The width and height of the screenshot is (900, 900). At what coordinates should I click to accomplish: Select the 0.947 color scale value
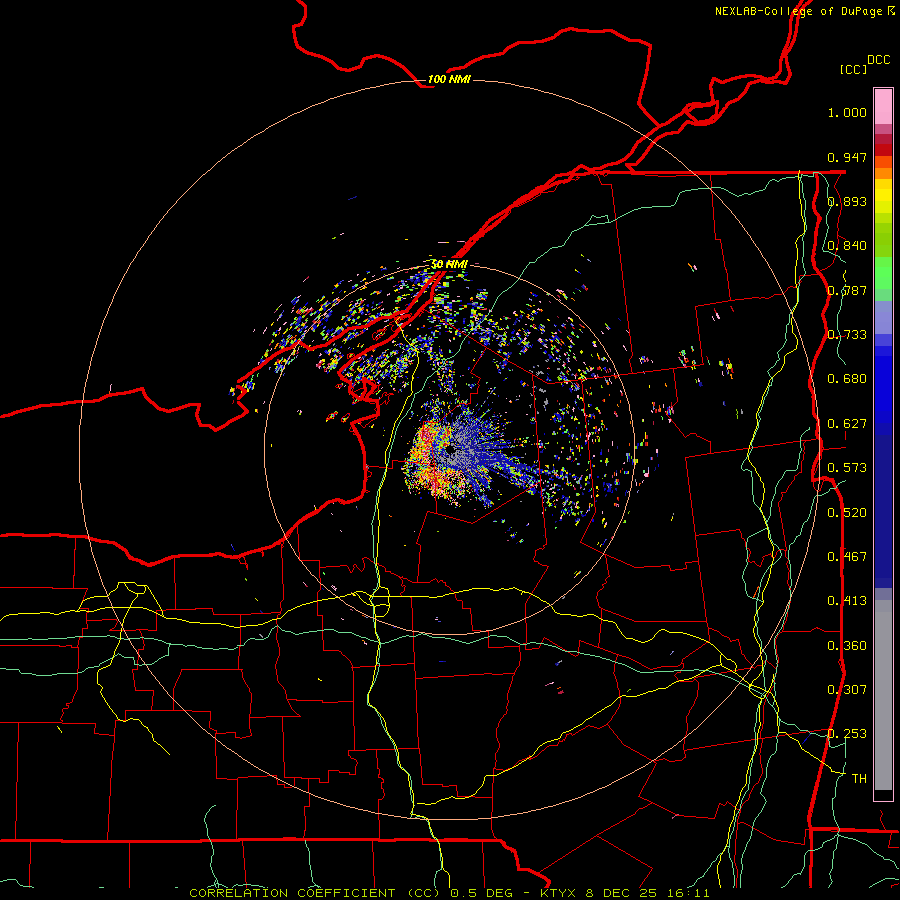click(x=847, y=157)
